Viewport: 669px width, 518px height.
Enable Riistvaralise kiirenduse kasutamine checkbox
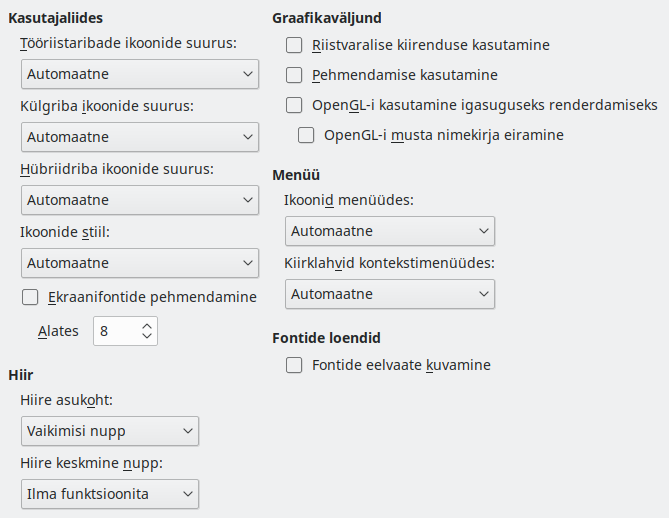tap(294, 45)
